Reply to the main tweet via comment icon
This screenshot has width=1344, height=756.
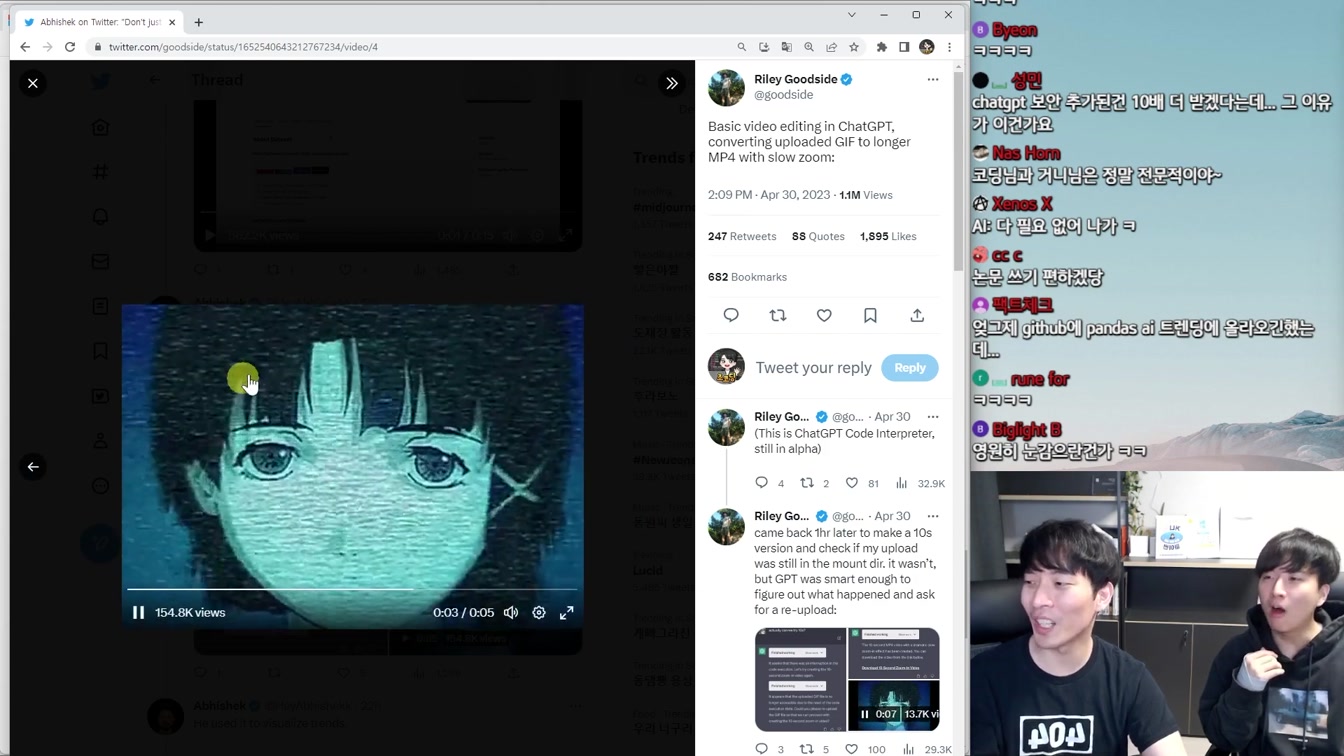(731, 315)
